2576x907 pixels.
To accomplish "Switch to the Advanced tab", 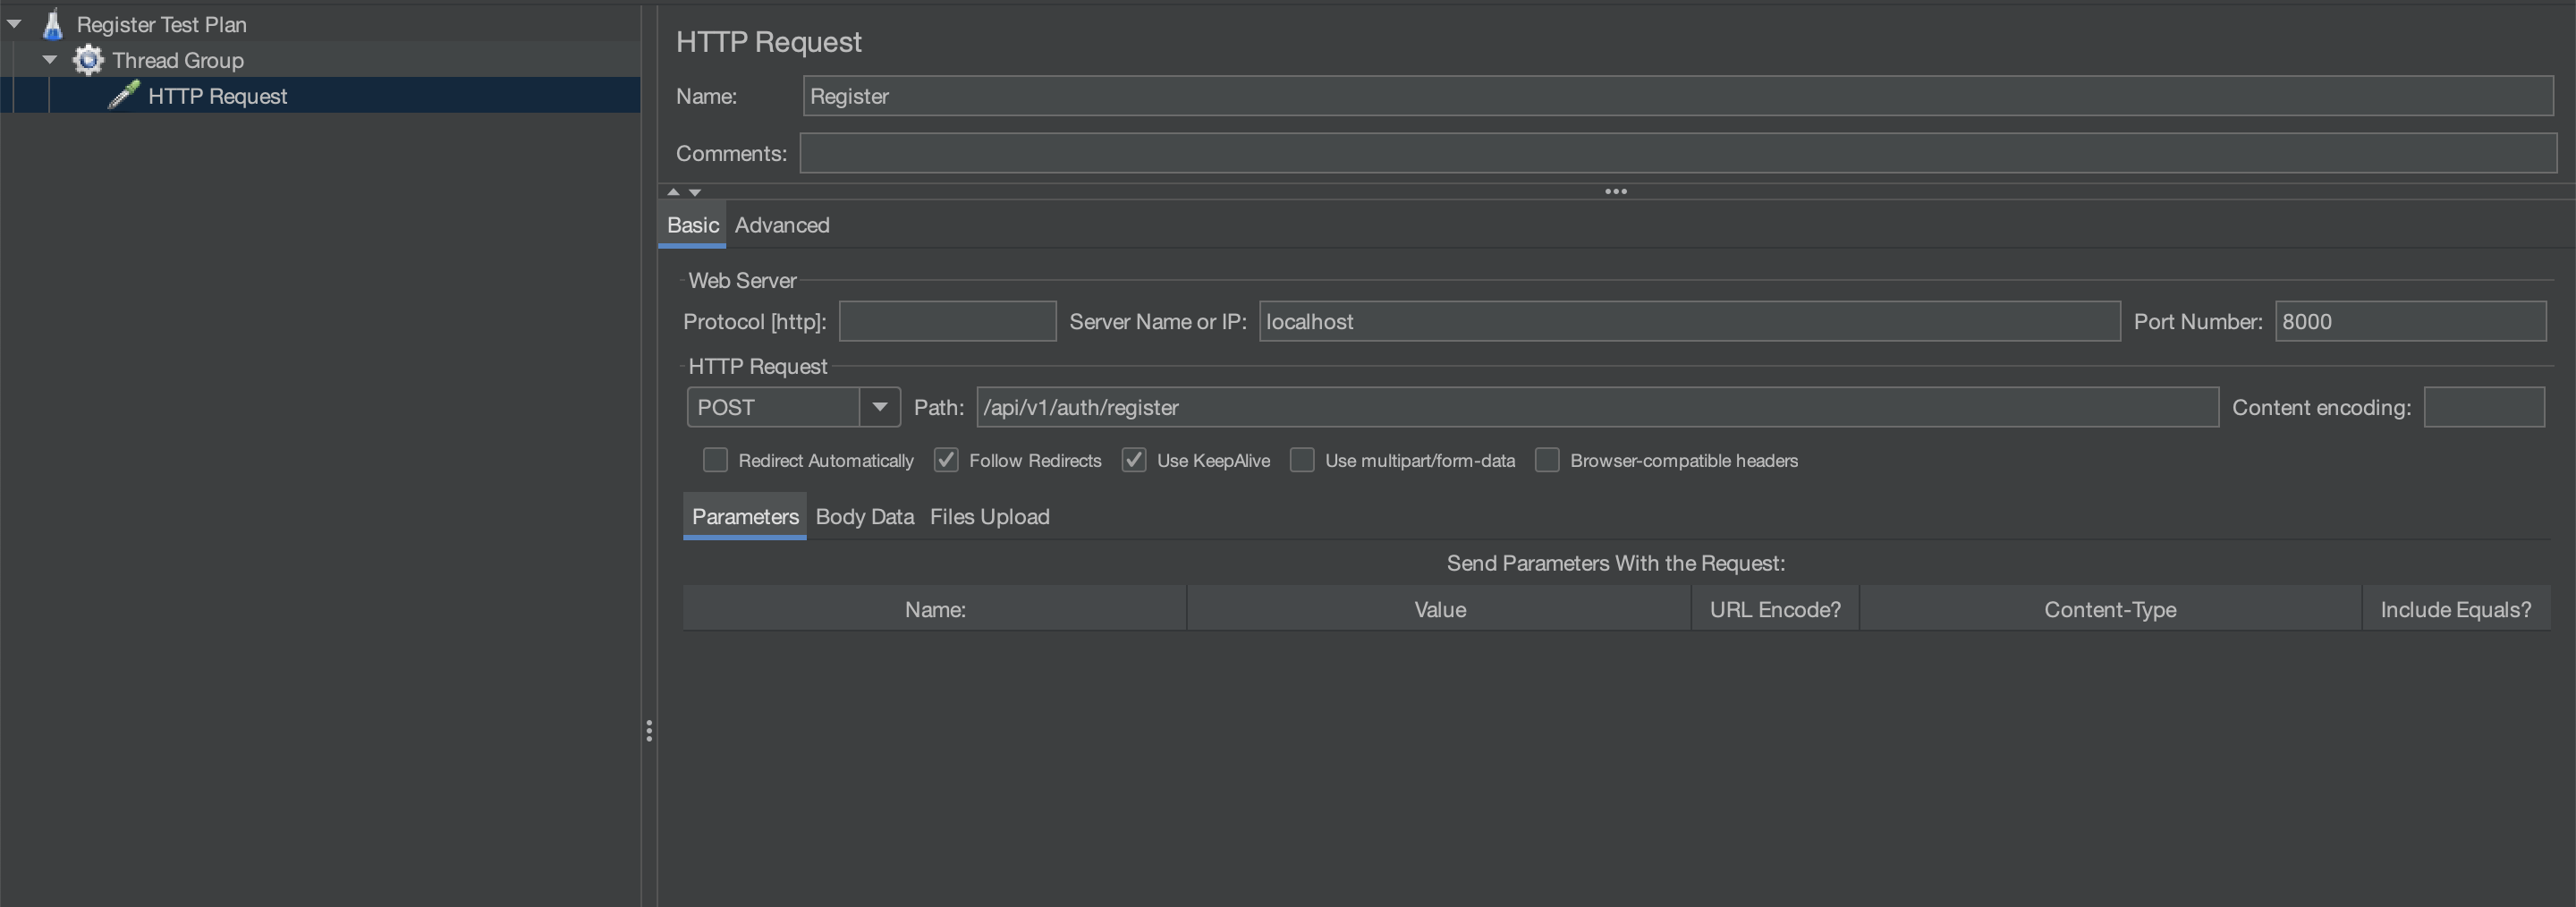I will click(782, 225).
